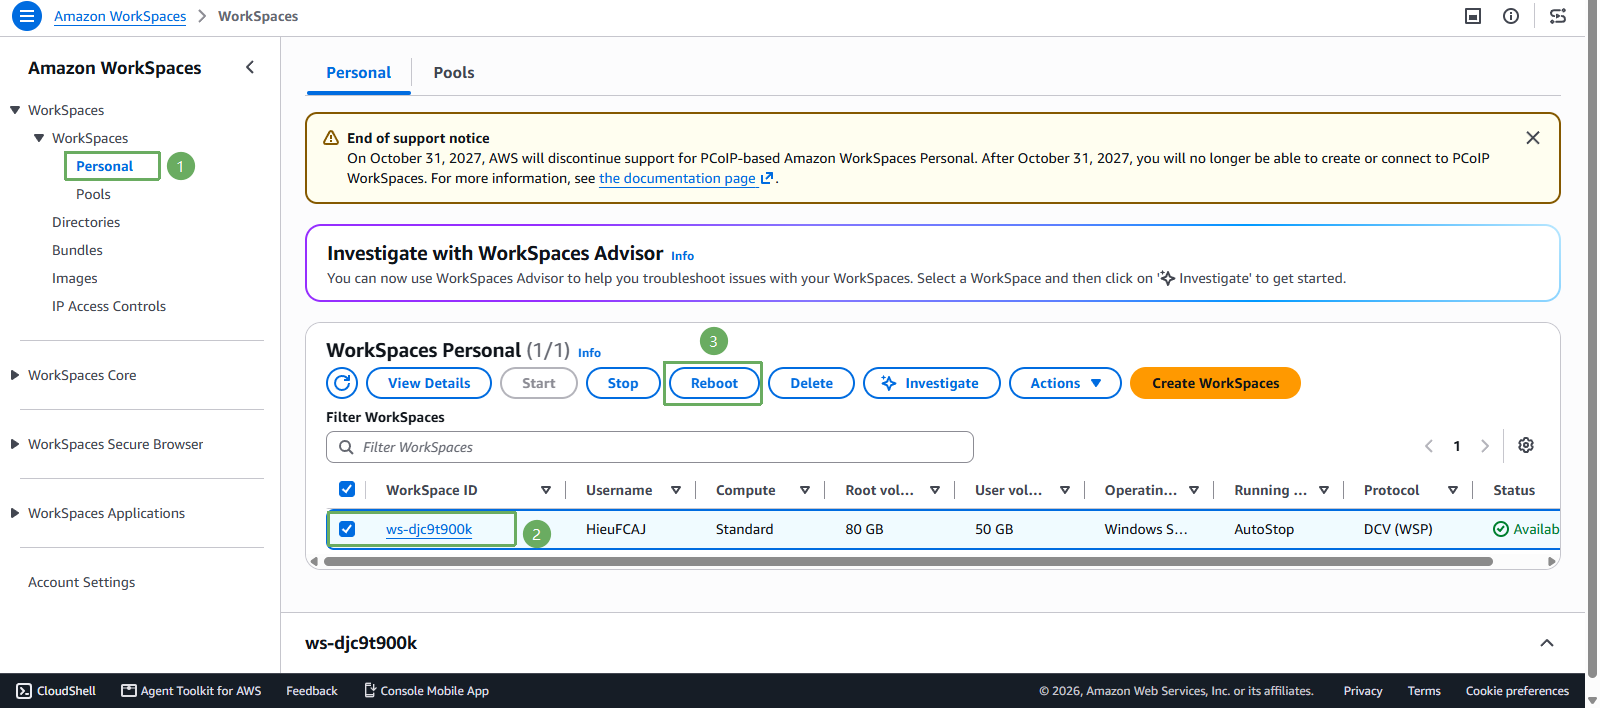Screen dimensions: 1600x708
Task: Collapse the Amazon WorkSpaces side navigation
Action: [250, 67]
